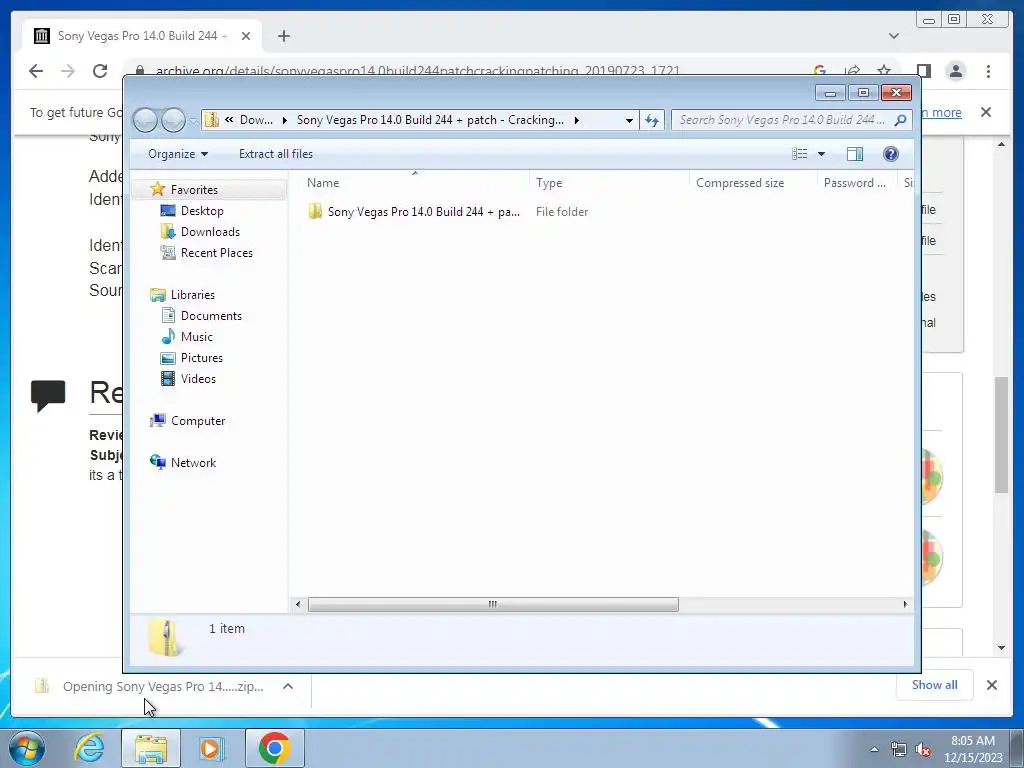Viewport: 1024px width, 768px height.
Task: Close the Sony Vegas Pro tab
Action: pos(246,36)
